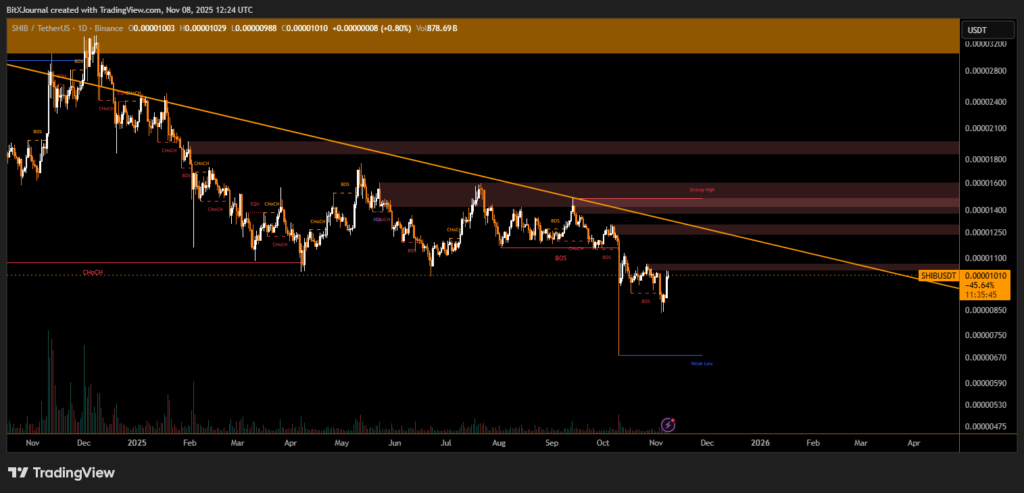
Task: Click the Jul label on the time axis
Action: coord(445,441)
